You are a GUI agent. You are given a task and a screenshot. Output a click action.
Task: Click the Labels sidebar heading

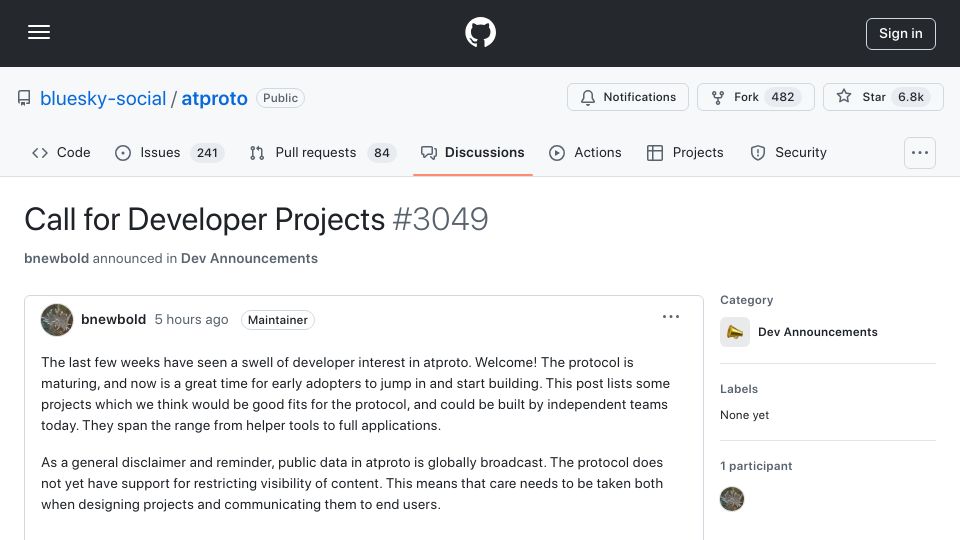point(738,389)
